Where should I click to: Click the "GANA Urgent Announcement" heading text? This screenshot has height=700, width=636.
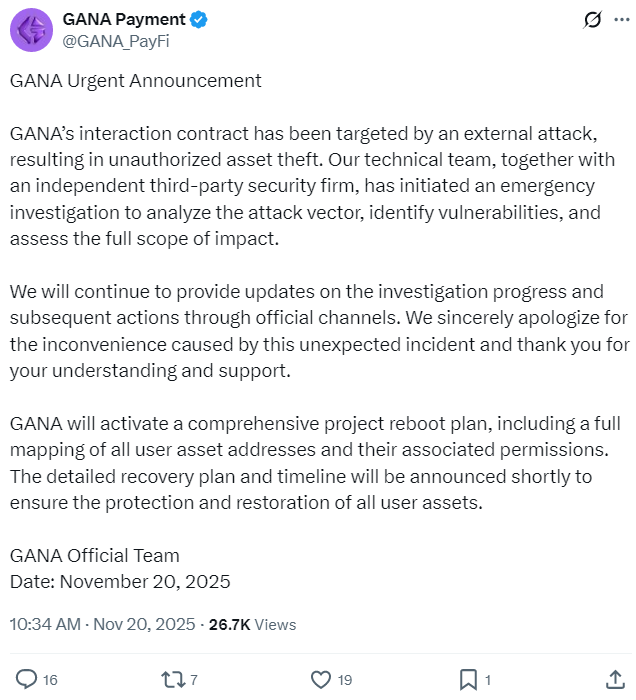point(135,80)
